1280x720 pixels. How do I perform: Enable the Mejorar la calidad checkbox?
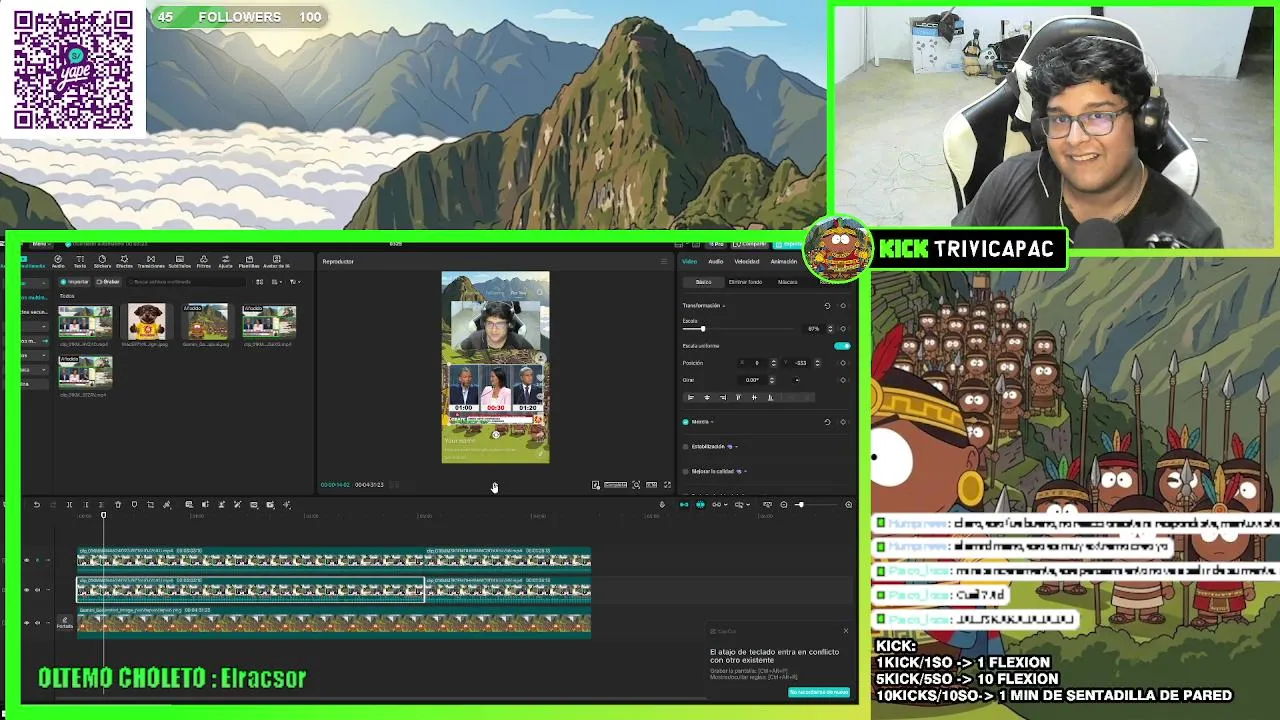coord(685,471)
